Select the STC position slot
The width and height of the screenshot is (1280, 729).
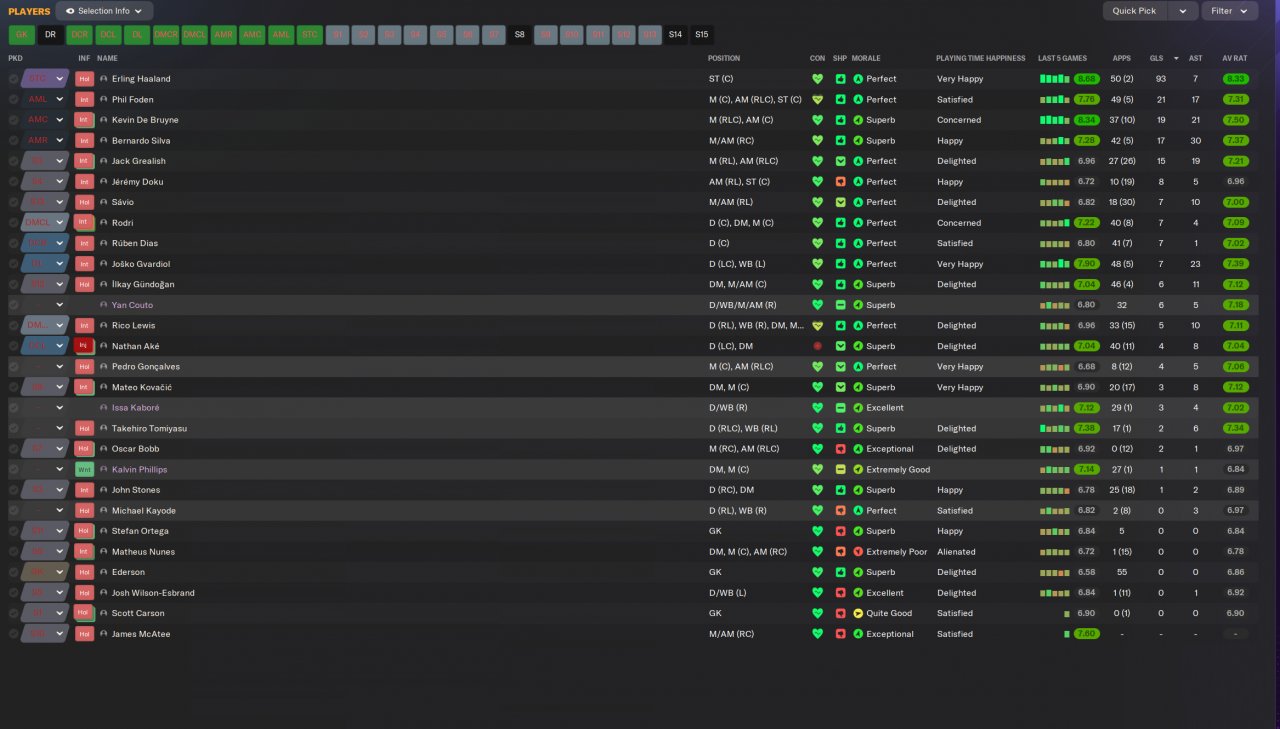click(x=310, y=35)
